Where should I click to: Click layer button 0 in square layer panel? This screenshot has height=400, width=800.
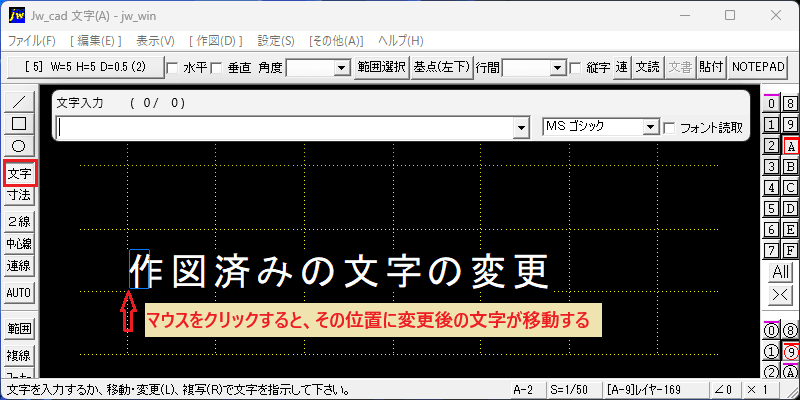tap(772, 104)
